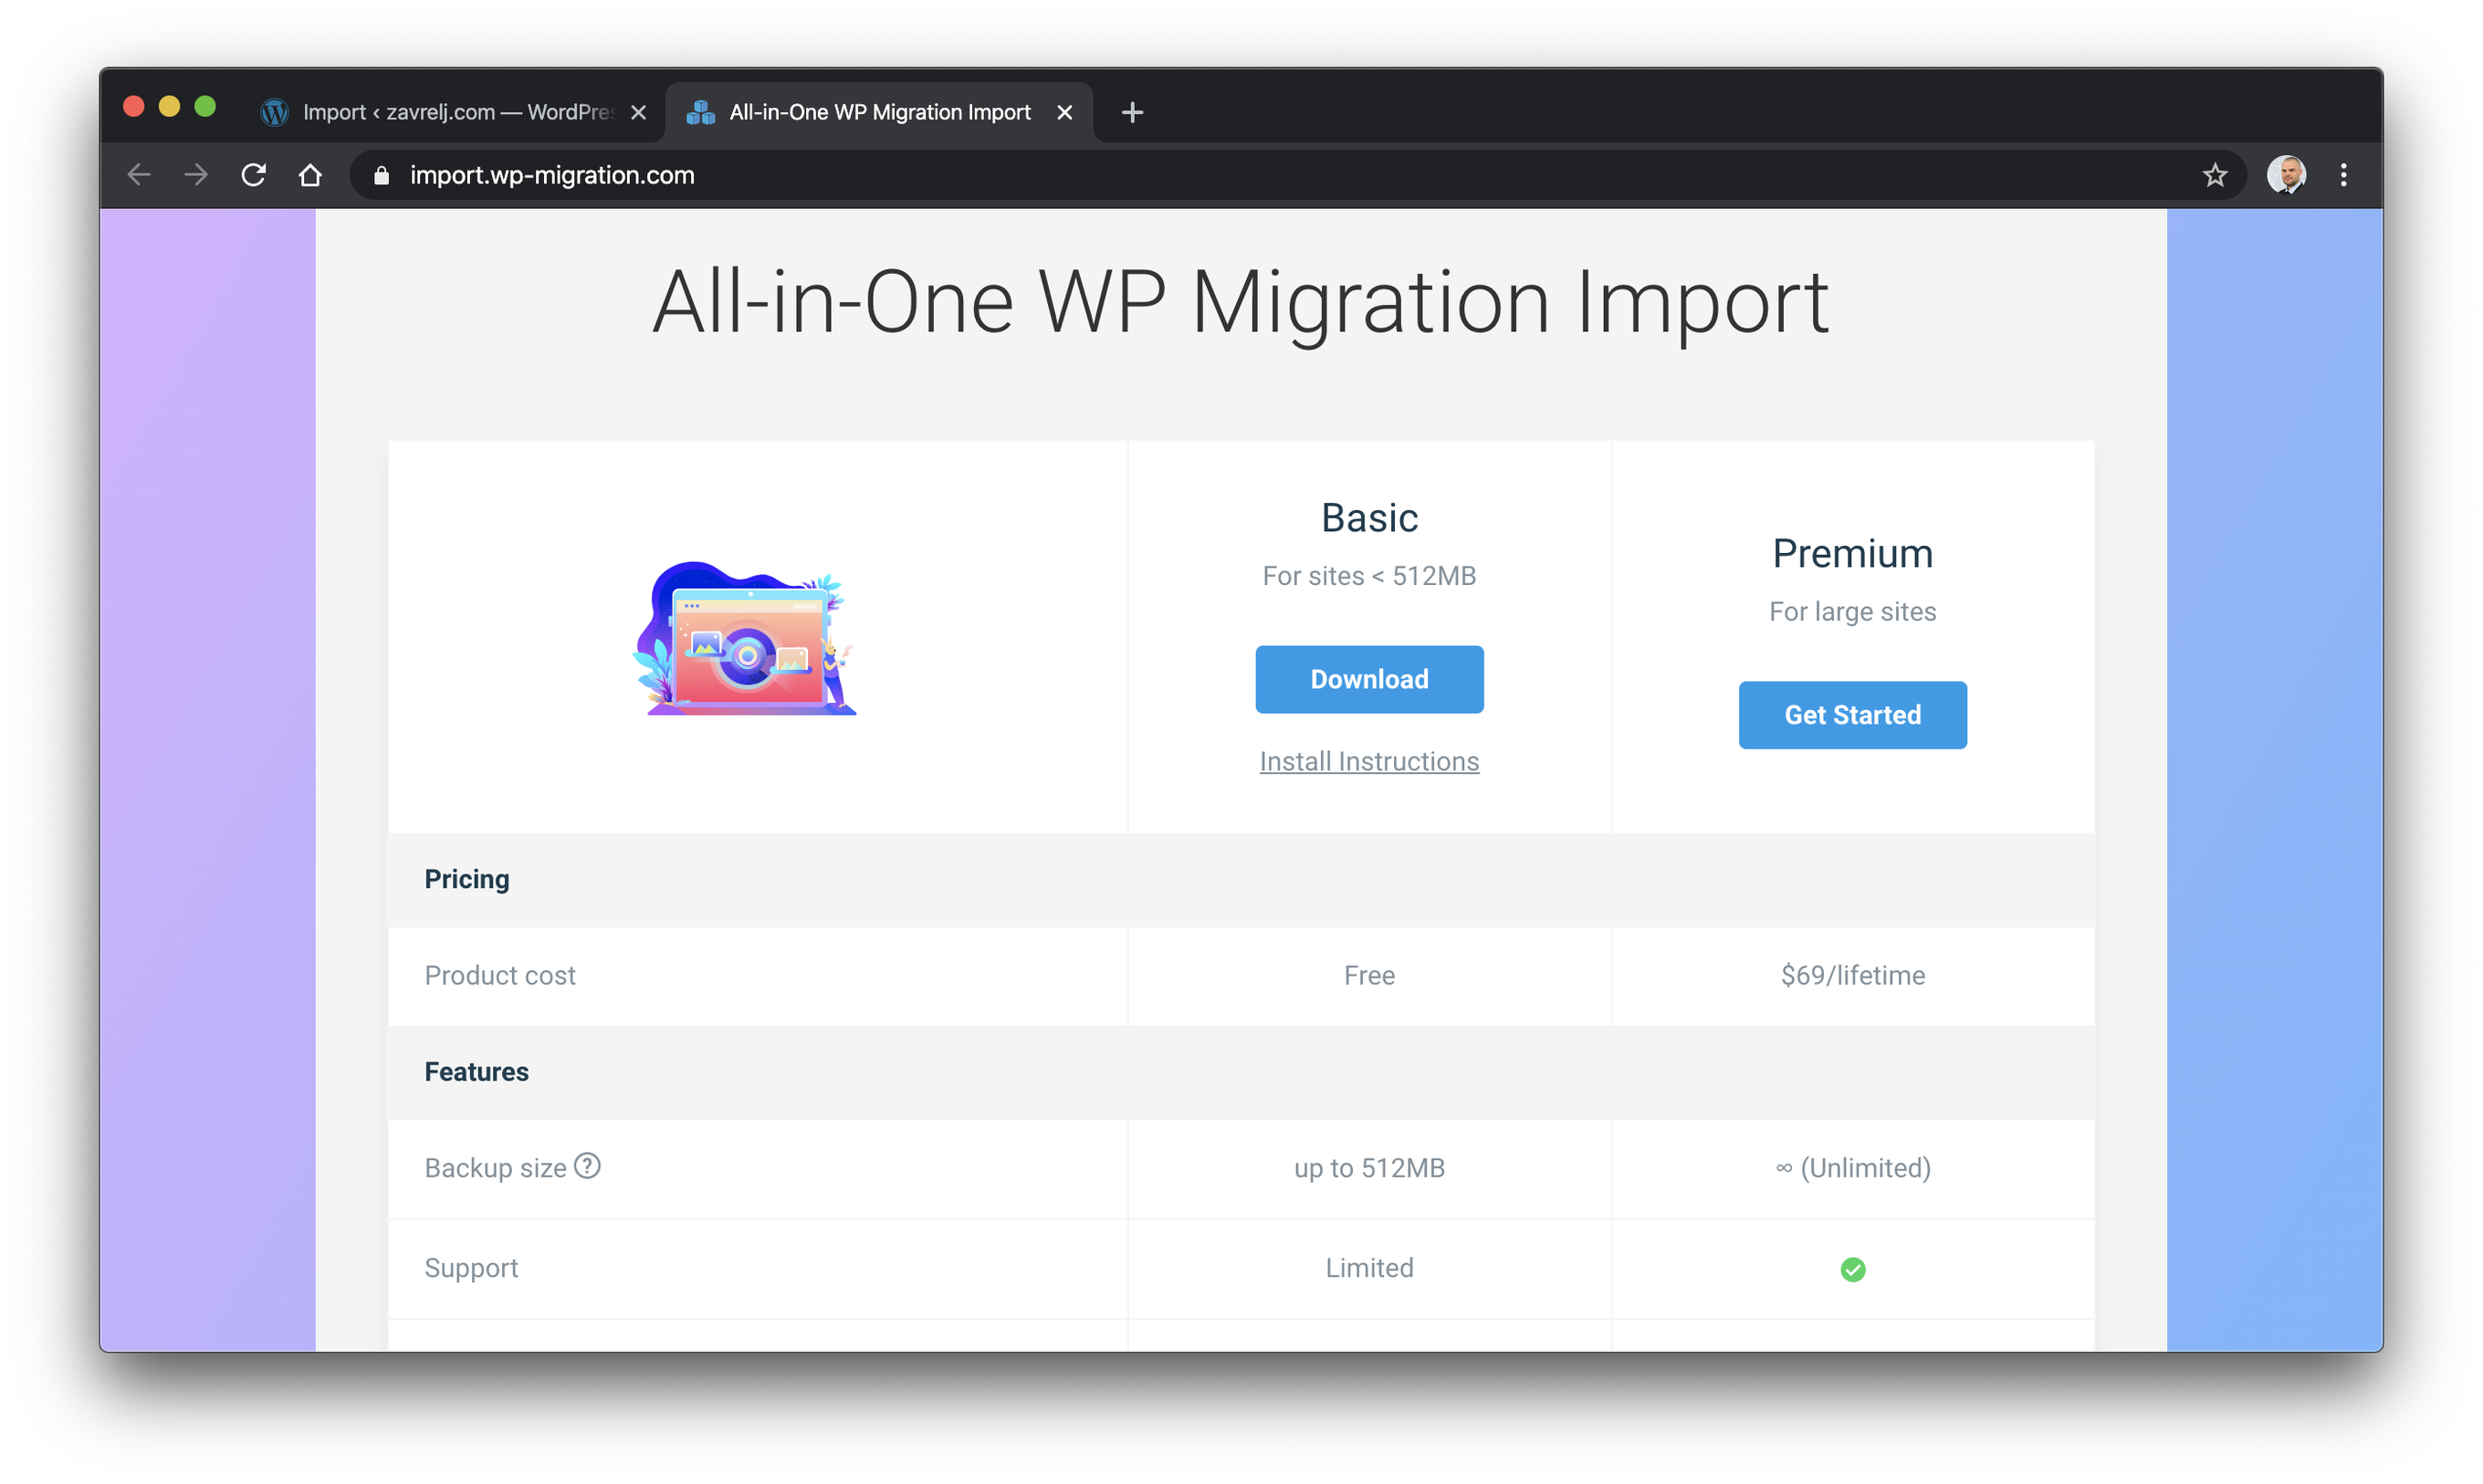
Task: Open the Chrome profile avatar
Action: [x=2286, y=175]
